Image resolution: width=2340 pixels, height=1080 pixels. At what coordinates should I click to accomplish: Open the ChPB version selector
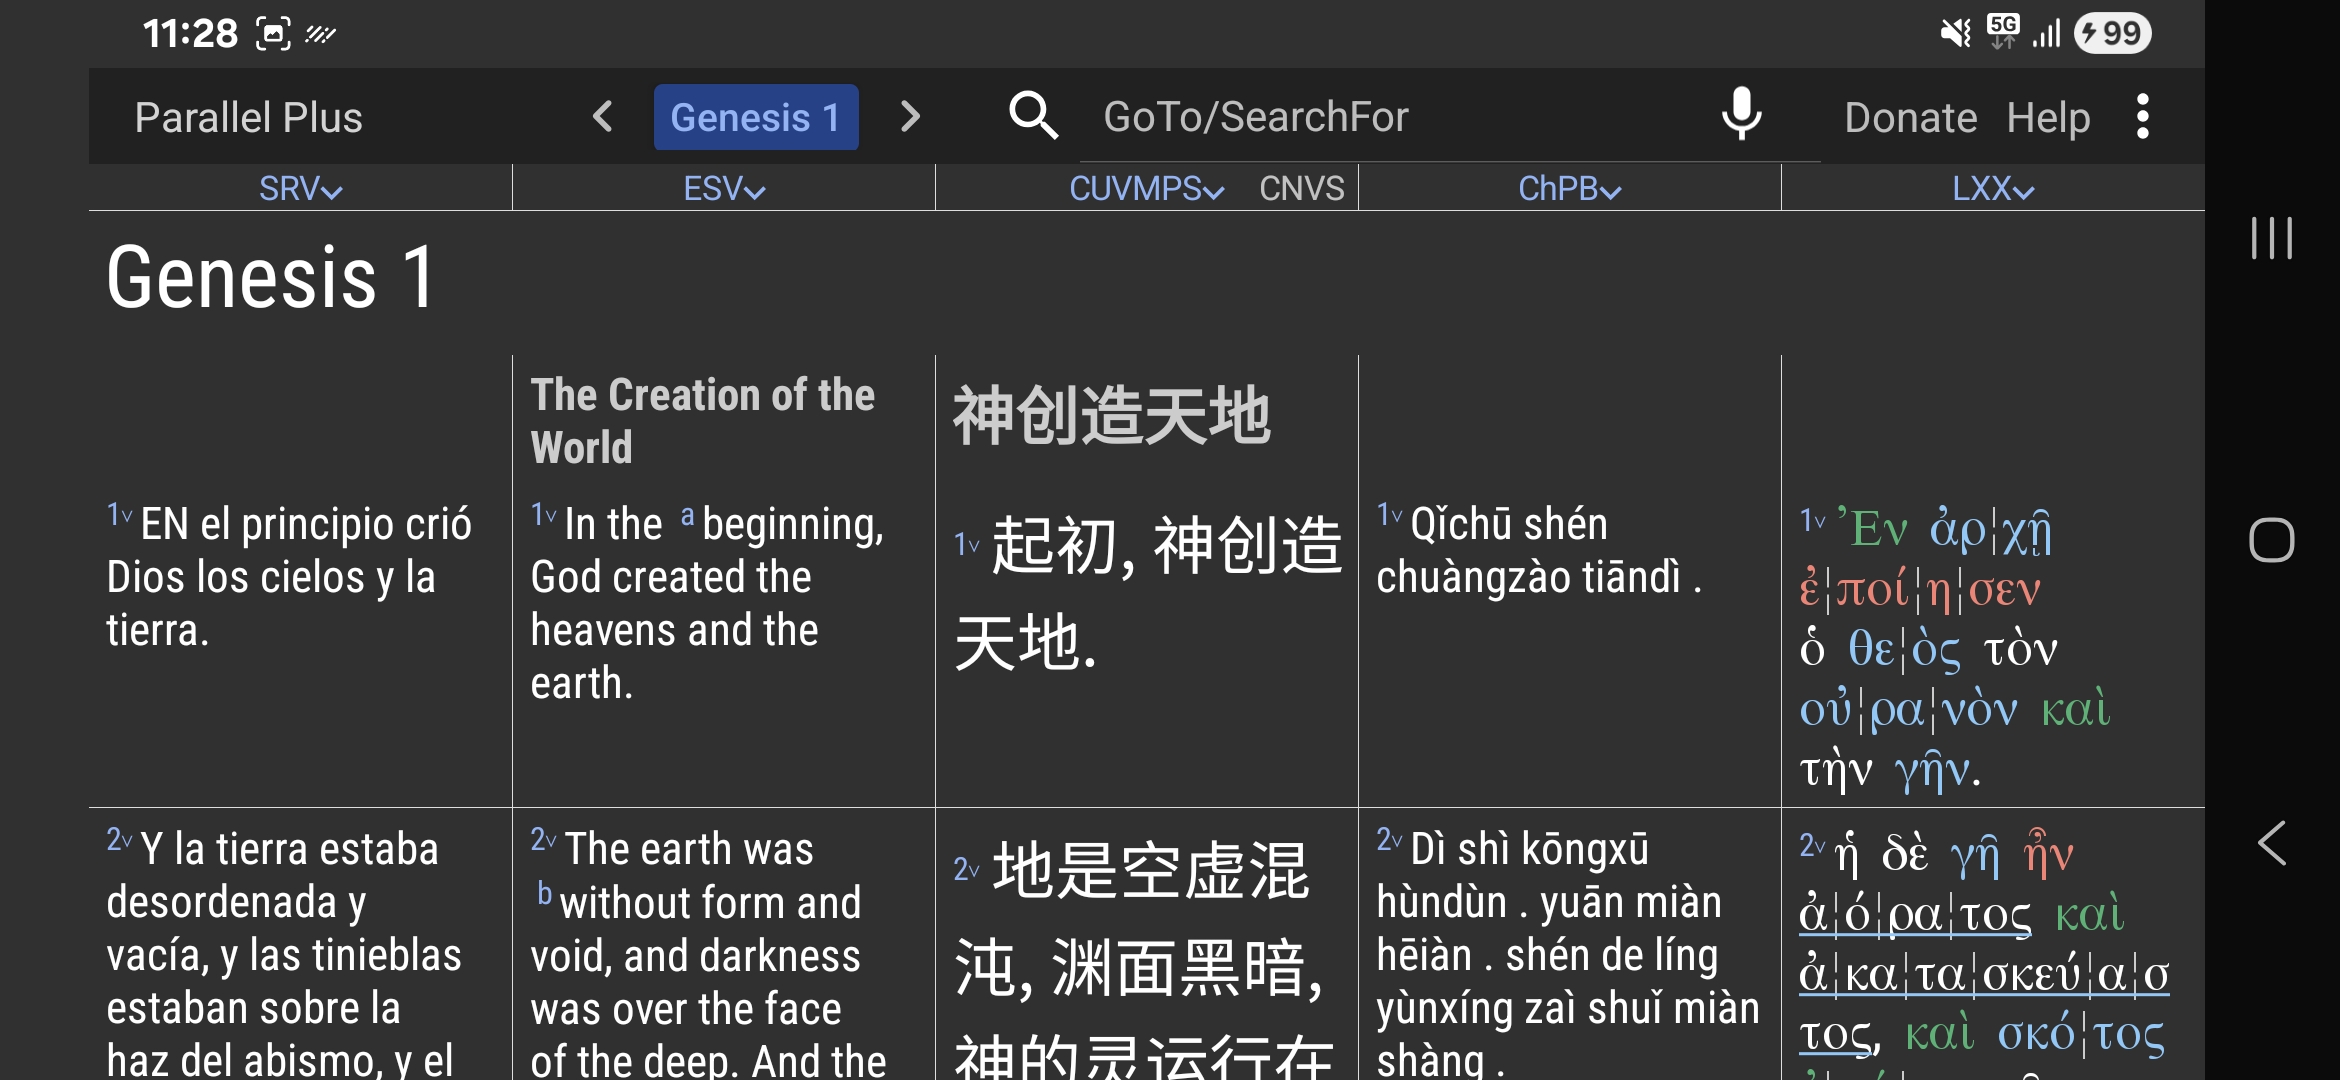click(x=1569, y=189)
